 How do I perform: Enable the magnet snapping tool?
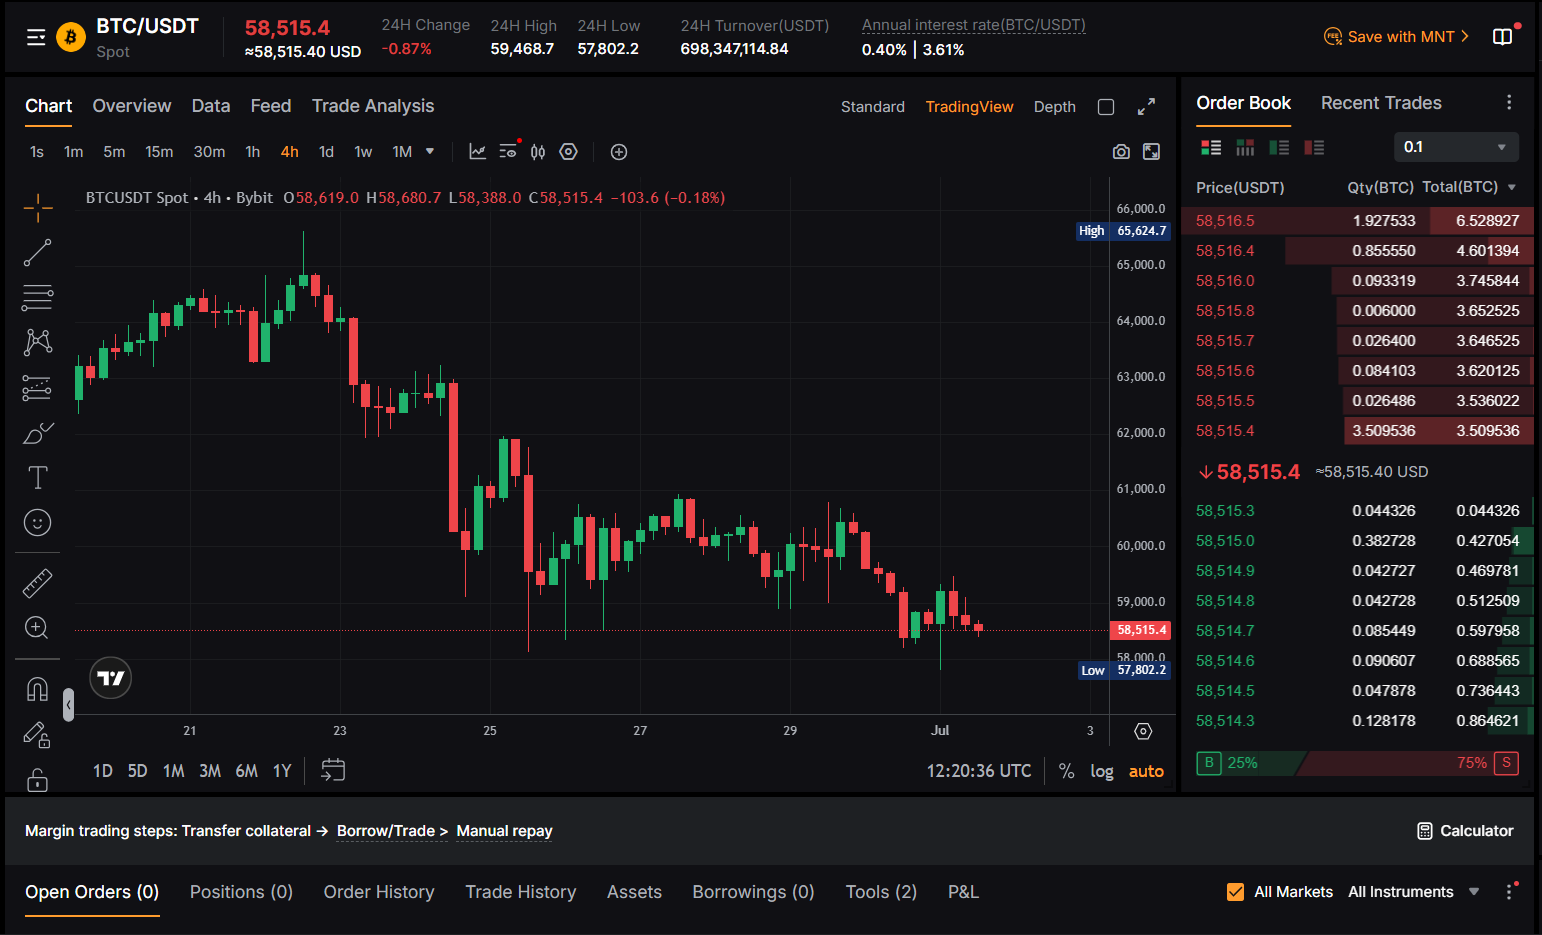[x=37, y=689]
